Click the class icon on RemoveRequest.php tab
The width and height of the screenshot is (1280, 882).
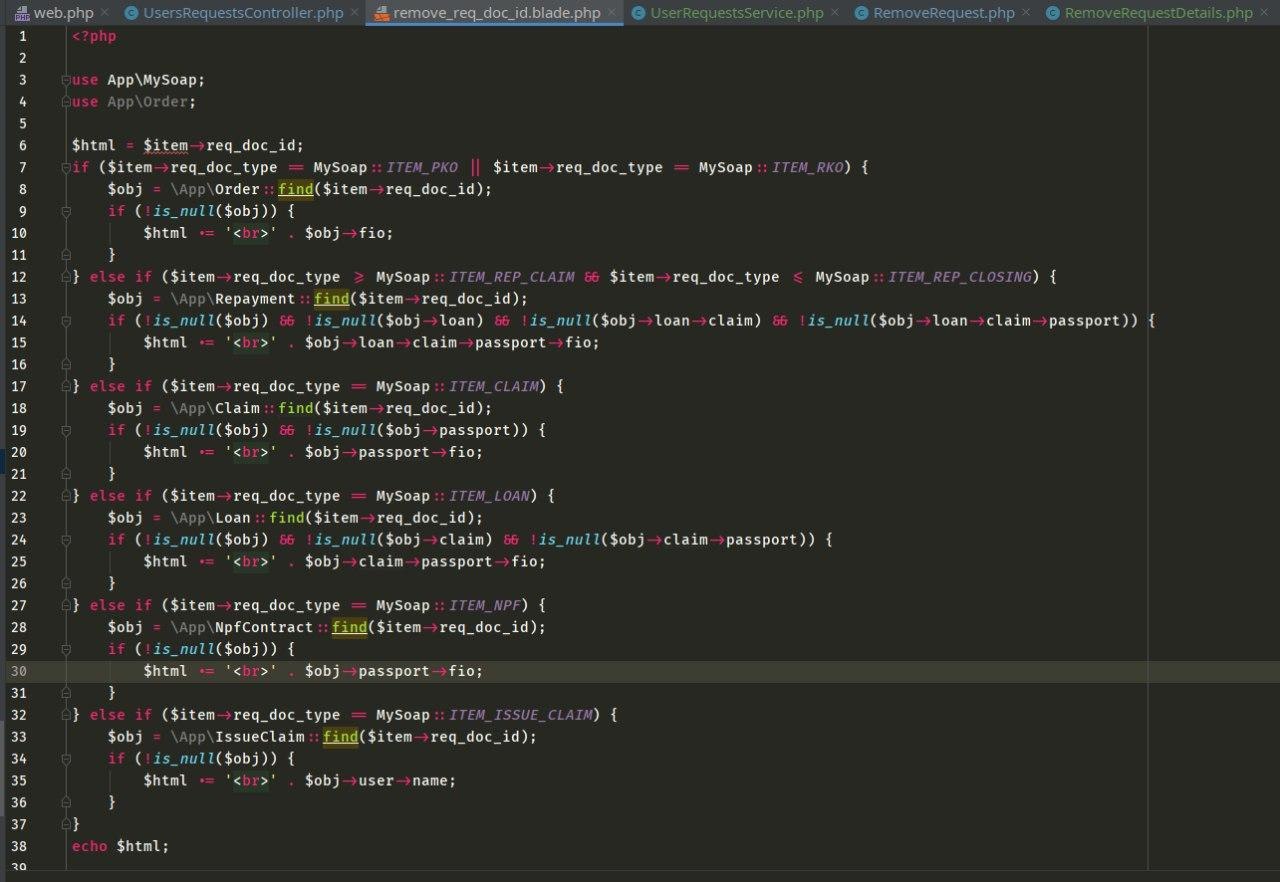pyautogui.click(x=861, y=13)
